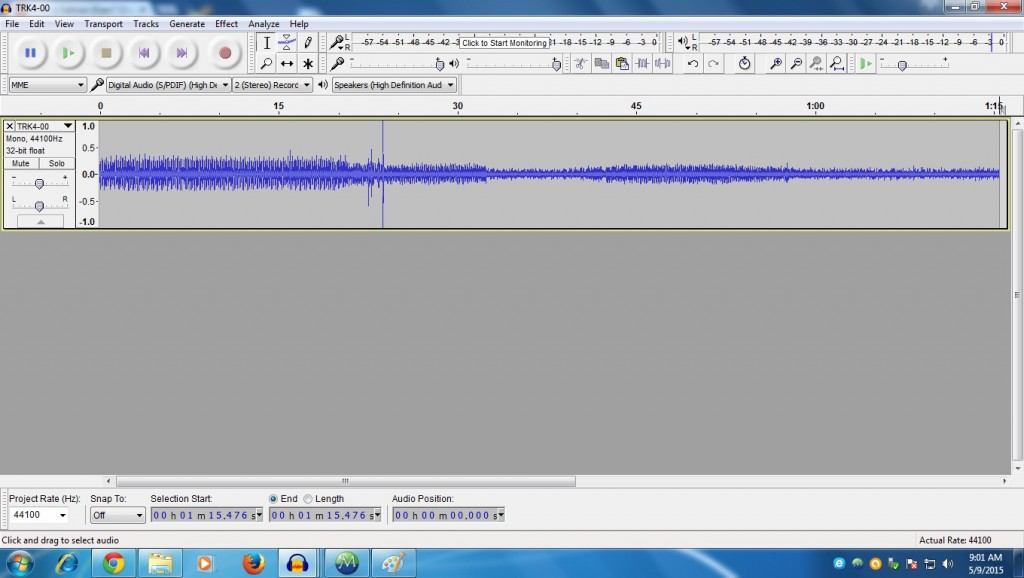Click the track gain slider
This screenshot has width=1024, height=578.
[x=39, y=184]
